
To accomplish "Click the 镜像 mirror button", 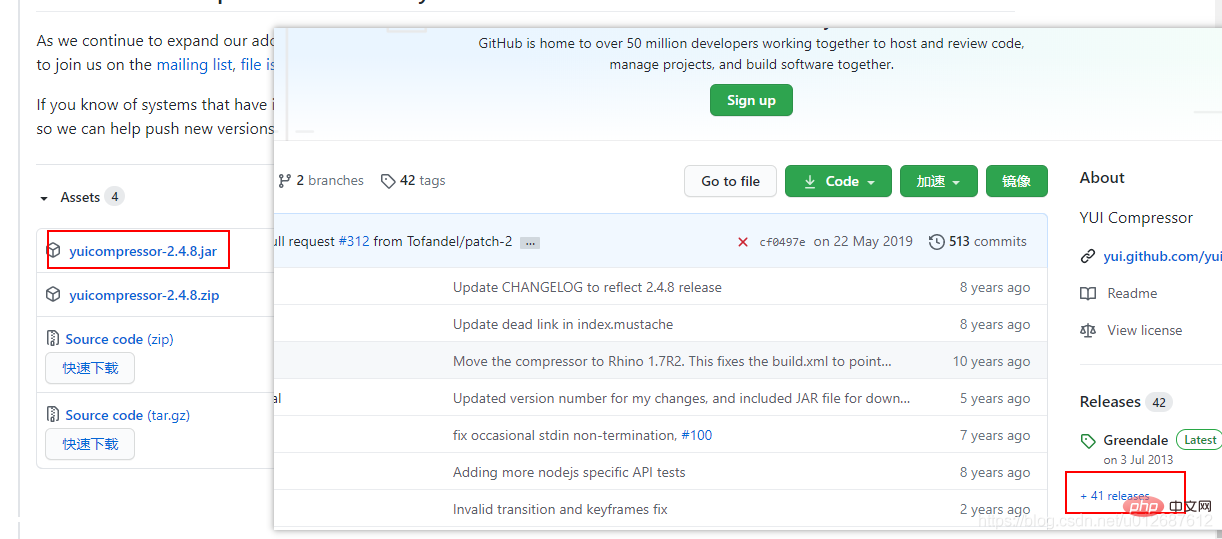I will tap(1016, 181).
